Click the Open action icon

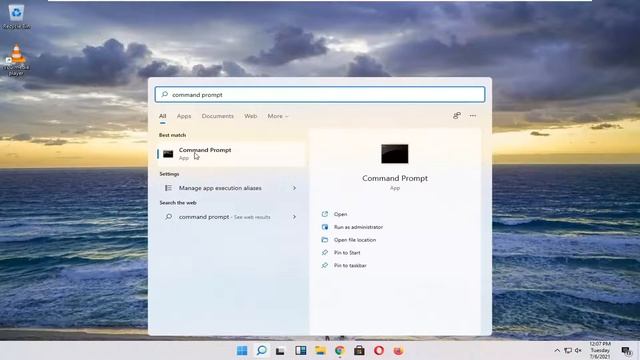tap(325, 214)
